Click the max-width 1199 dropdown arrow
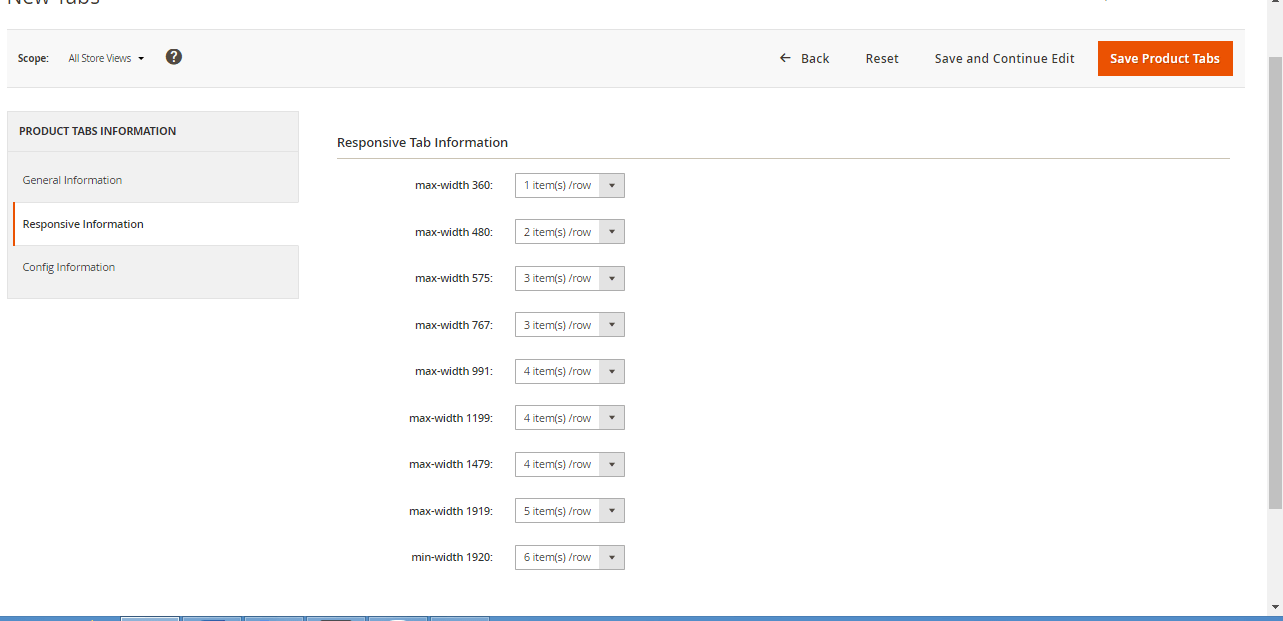1283x621 pixels. [x=611, y=418]
